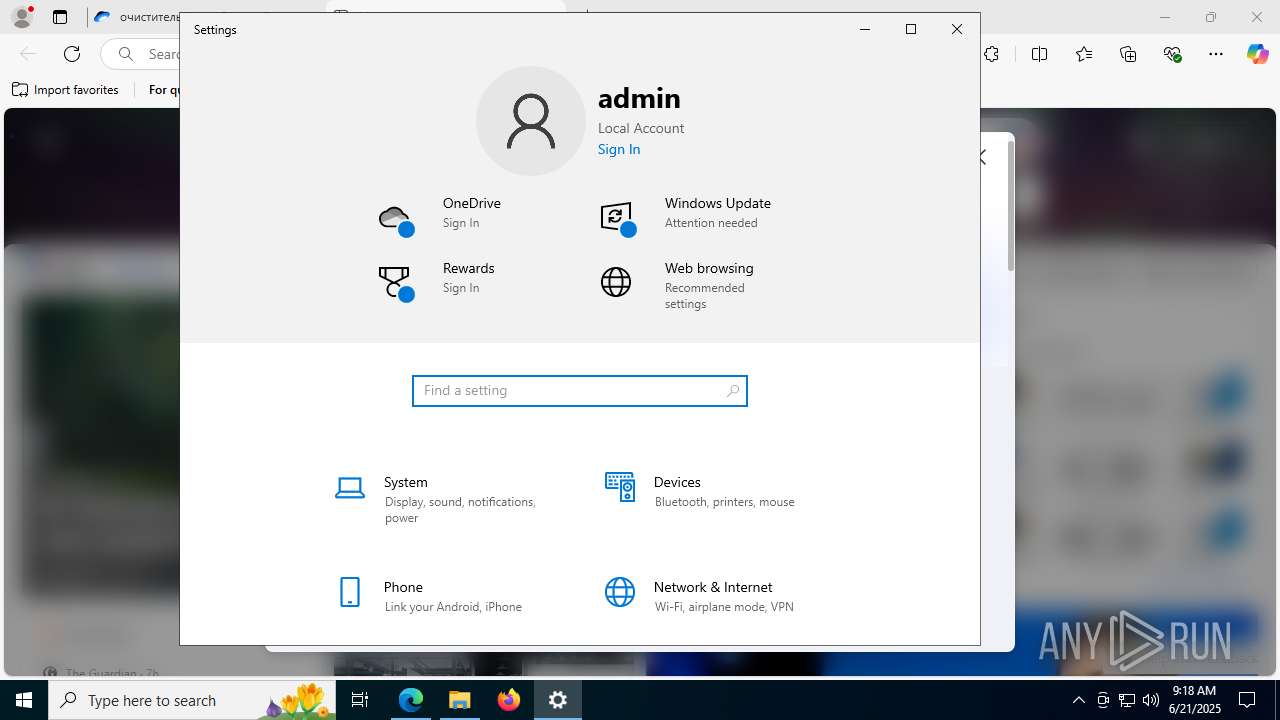The image size is (1280, 720).
Task: Maximize the Settings window
Action: (x=911, y=29)
